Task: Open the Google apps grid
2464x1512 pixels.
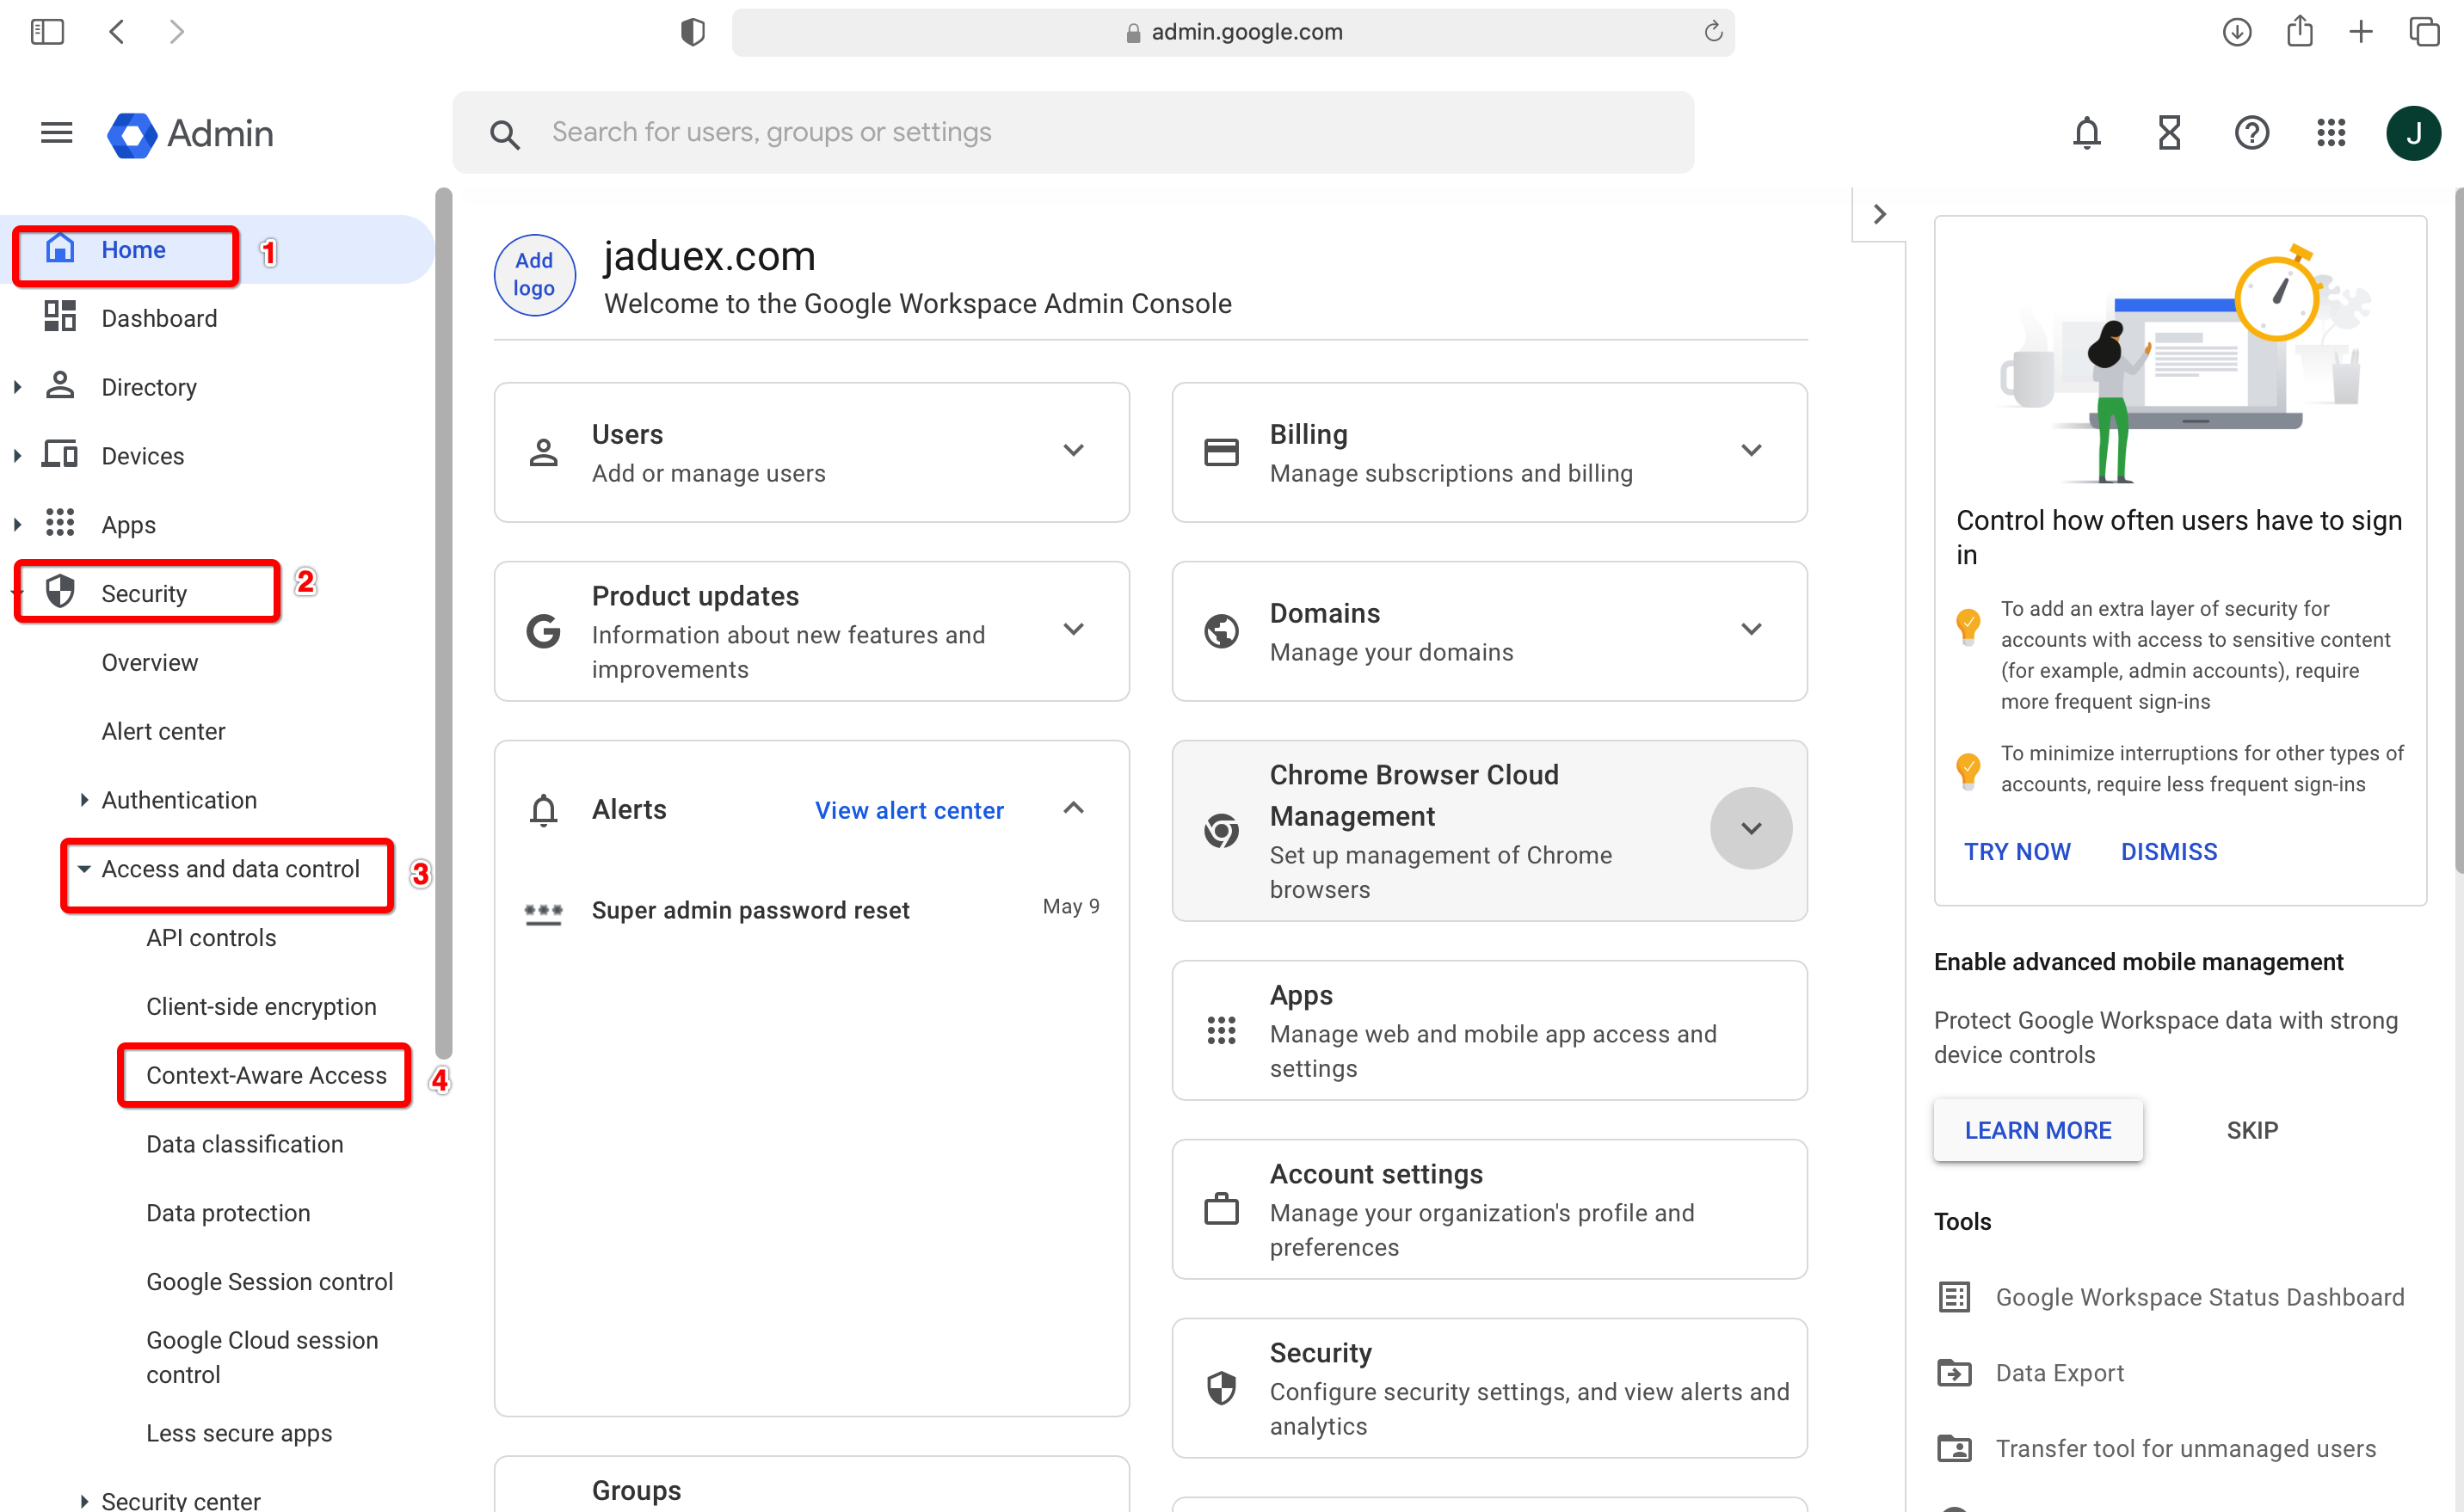Action: tap(2331, 132)
